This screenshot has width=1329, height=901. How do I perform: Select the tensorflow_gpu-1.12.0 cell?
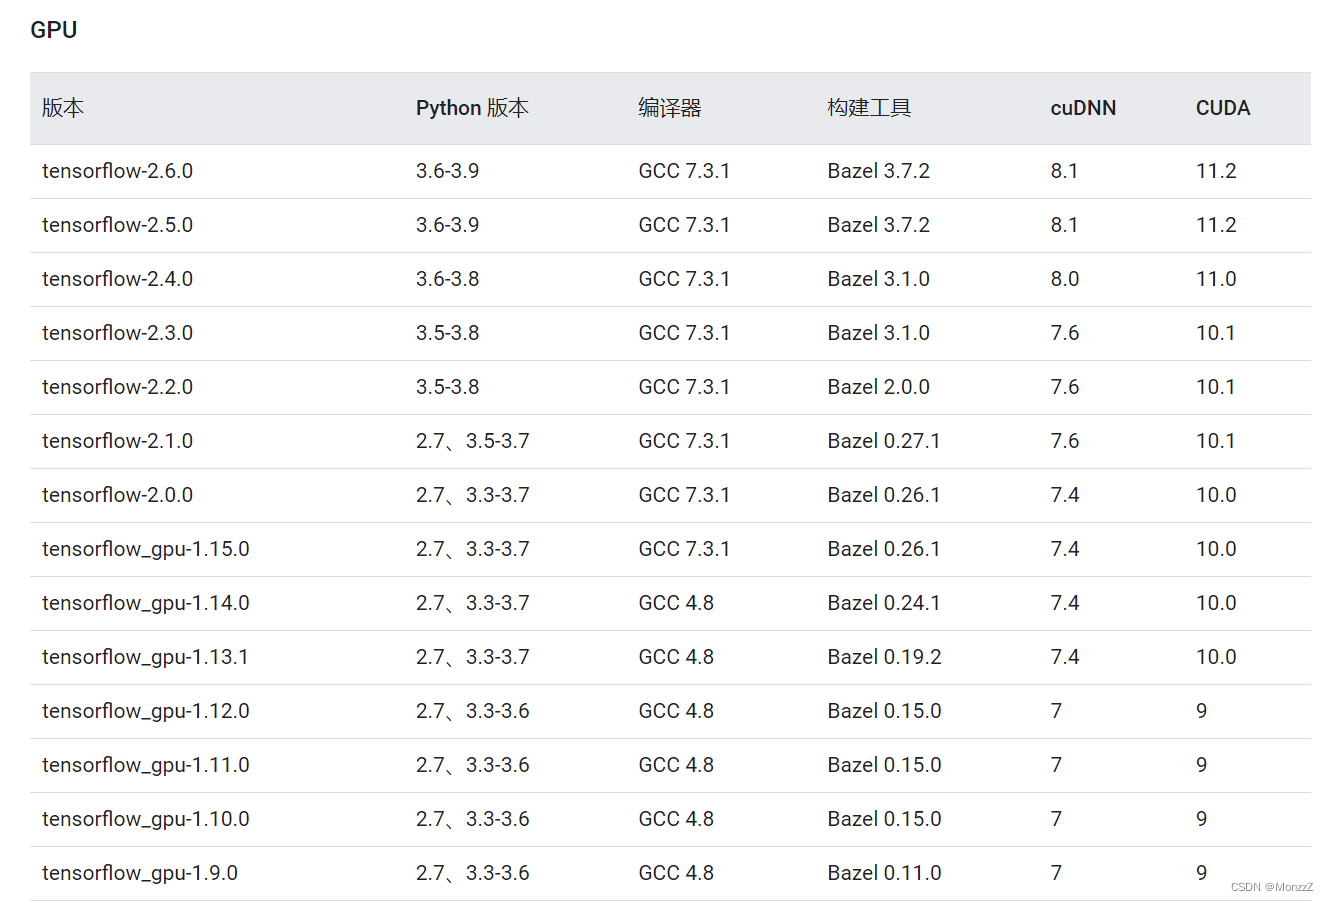click(x=146, y=711)
